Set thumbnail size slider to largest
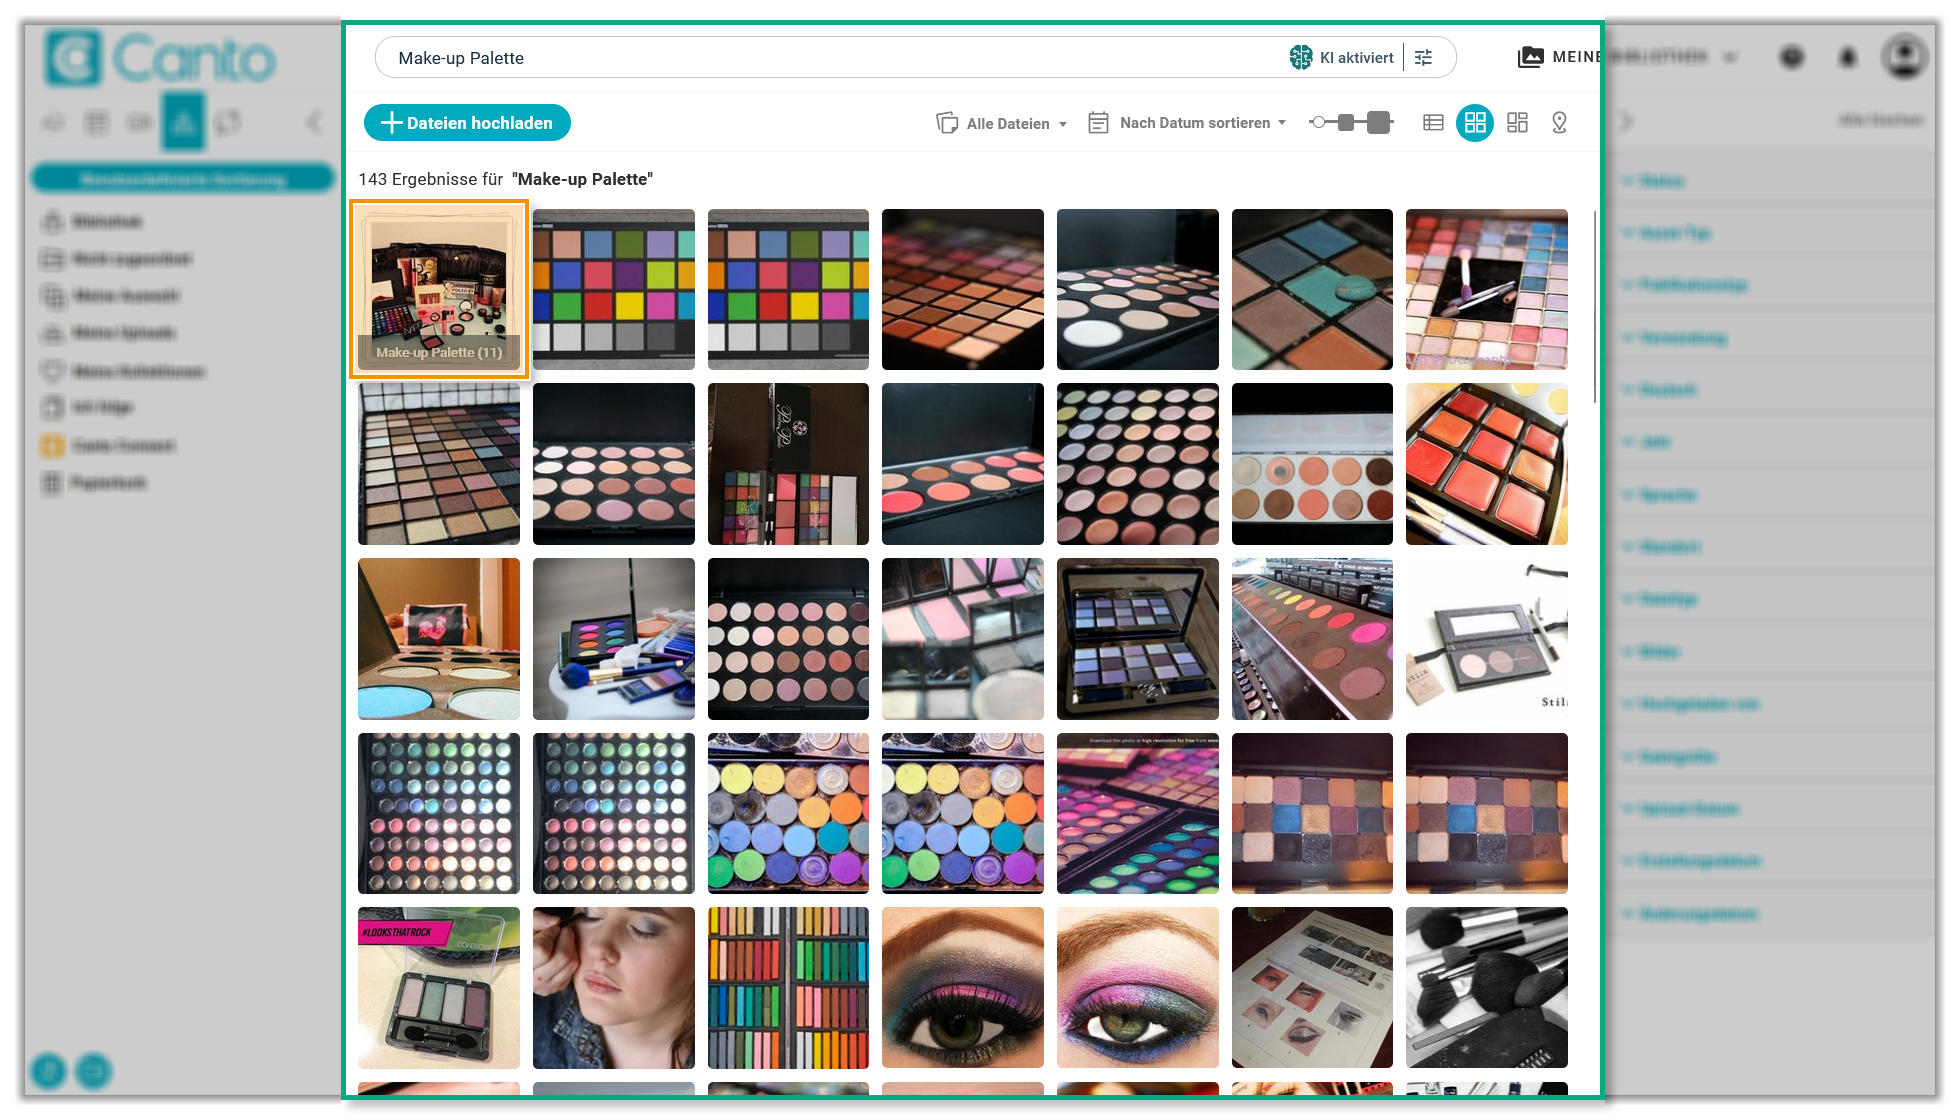 click(x=1379, y=123)
